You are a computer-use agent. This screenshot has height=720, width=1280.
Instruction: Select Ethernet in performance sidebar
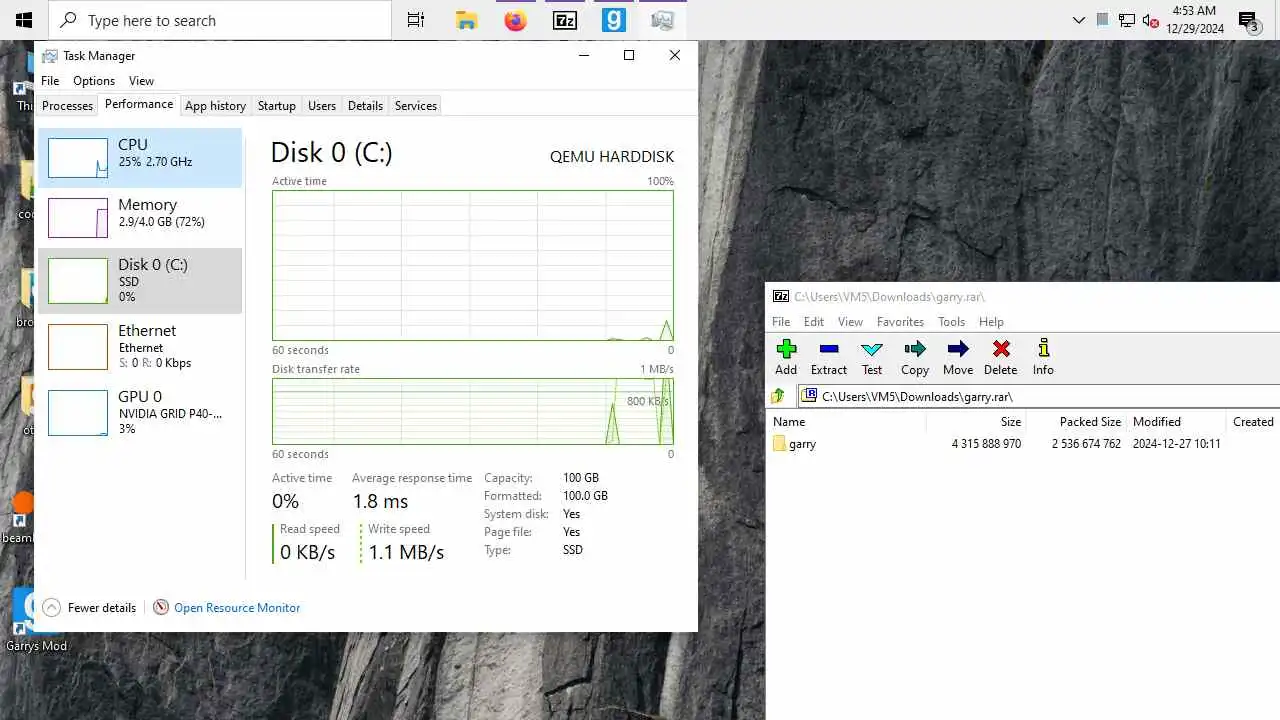pos(140,346)
